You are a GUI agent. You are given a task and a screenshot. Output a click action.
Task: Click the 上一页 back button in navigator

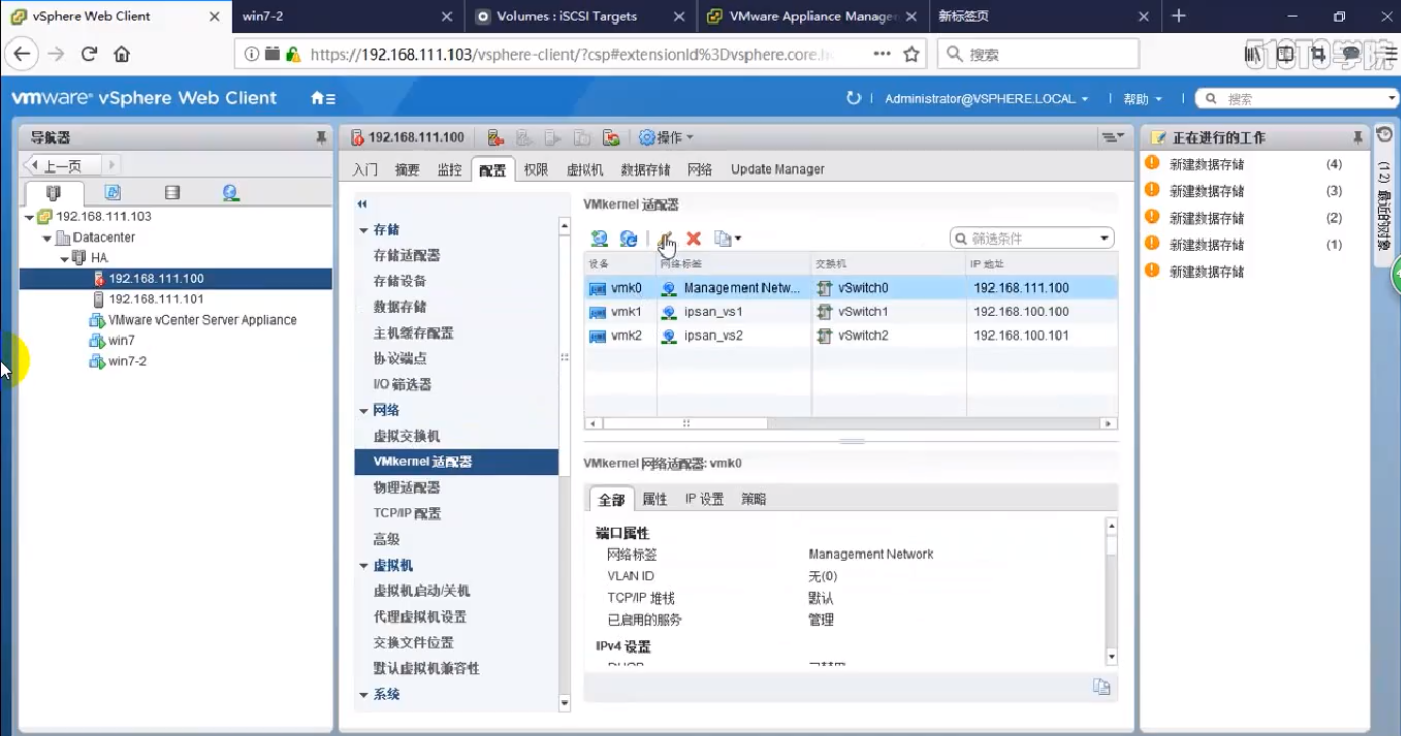62,165
